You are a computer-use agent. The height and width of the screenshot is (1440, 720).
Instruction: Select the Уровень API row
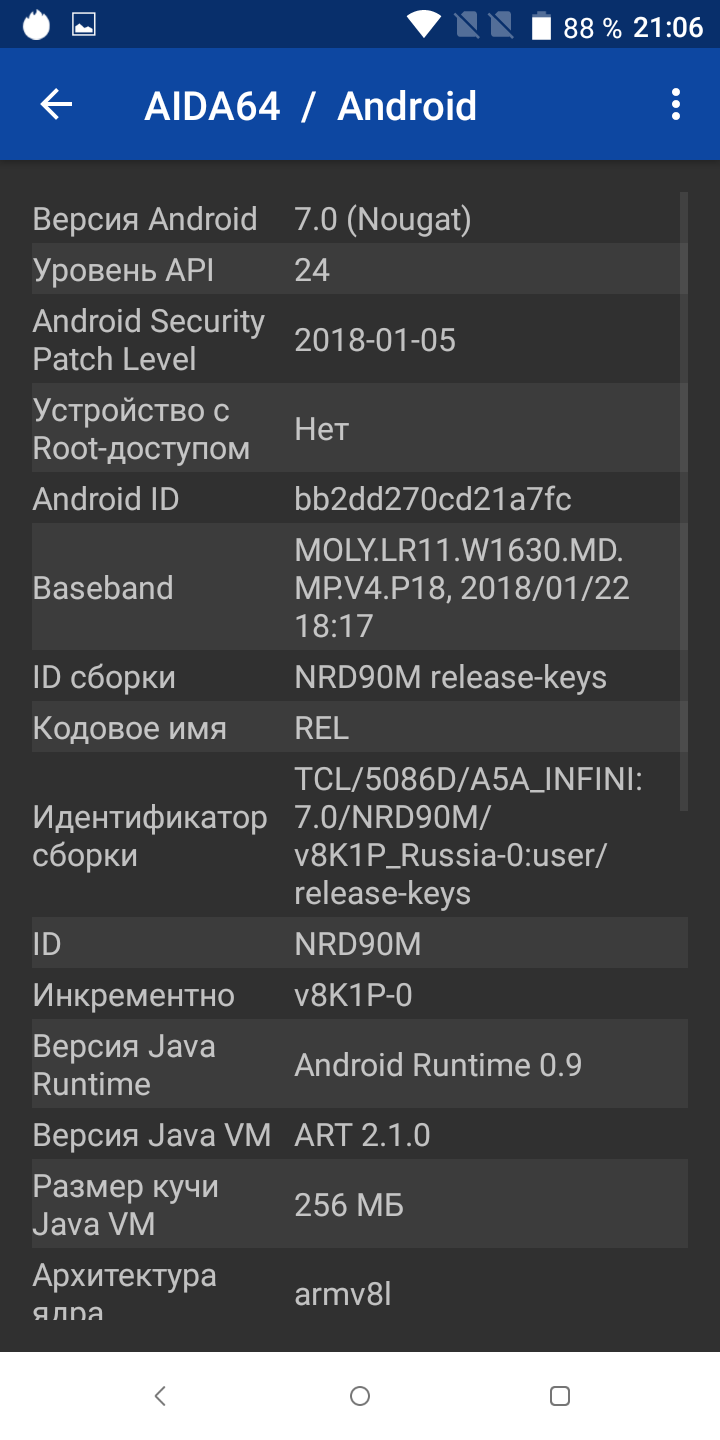point(360,269)
